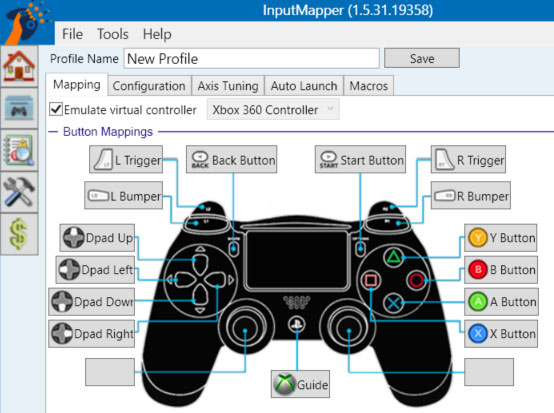
Task: Click the dpad right arrow on the controller
Action: [x=216, y=280]
